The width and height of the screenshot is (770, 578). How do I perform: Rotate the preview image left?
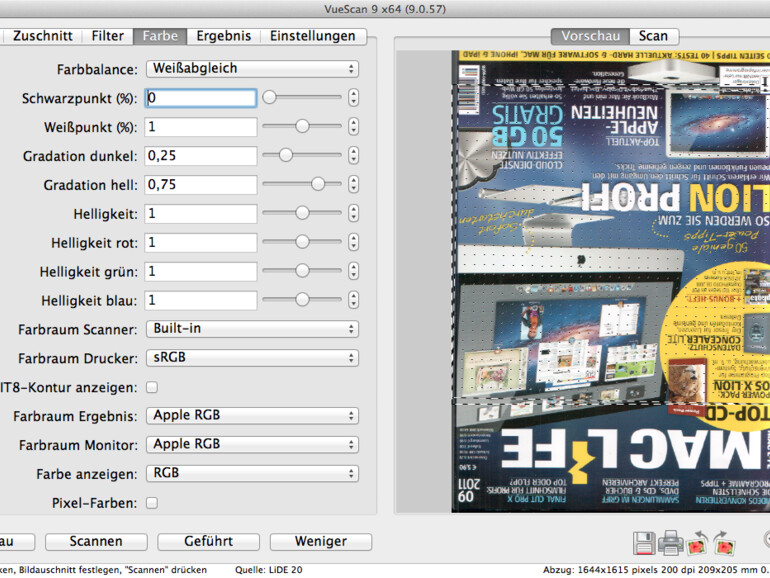[697, 543]
